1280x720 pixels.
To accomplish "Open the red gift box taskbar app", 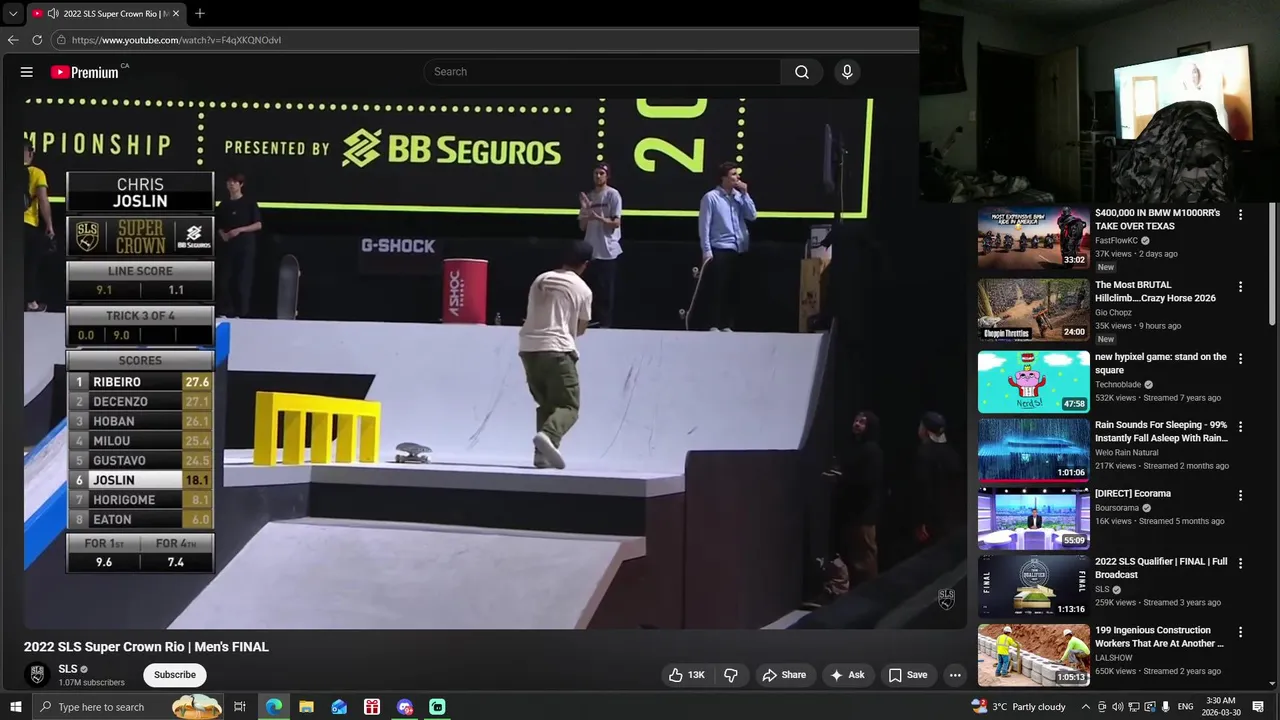I will tap(372, 707).
